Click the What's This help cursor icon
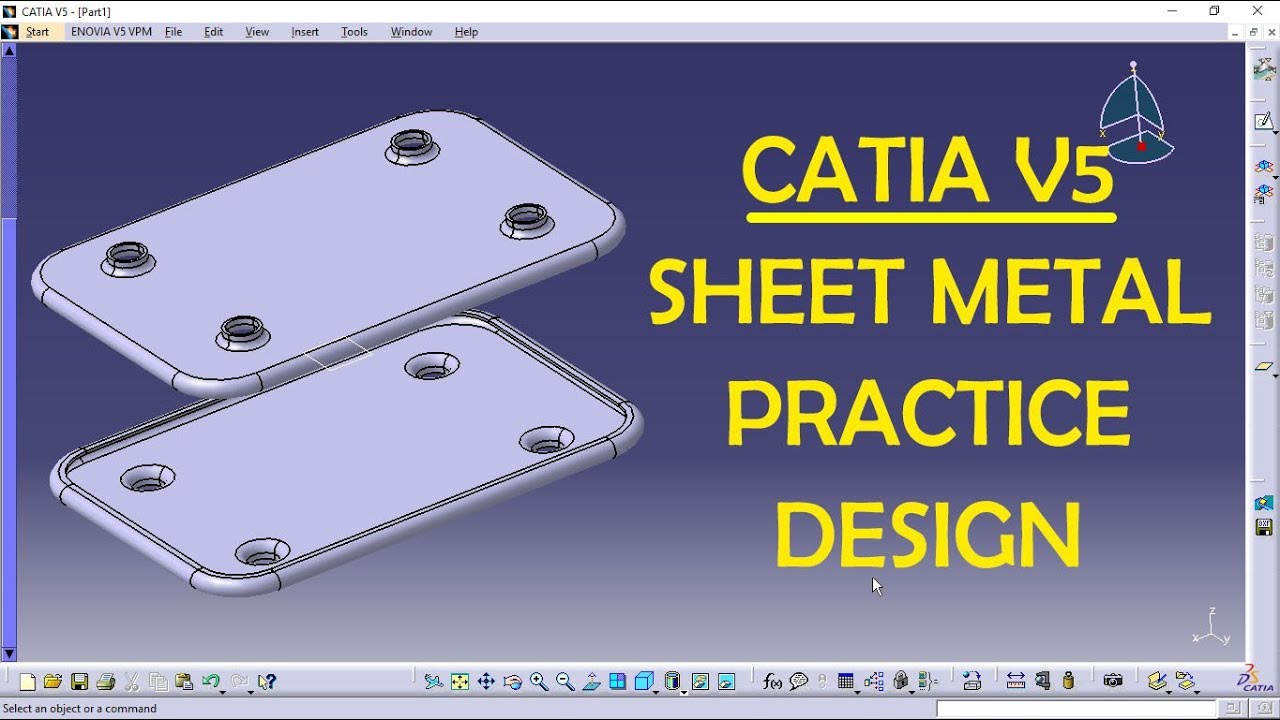The width and height of the screenshot is (1280, 720). coord(266,682)
